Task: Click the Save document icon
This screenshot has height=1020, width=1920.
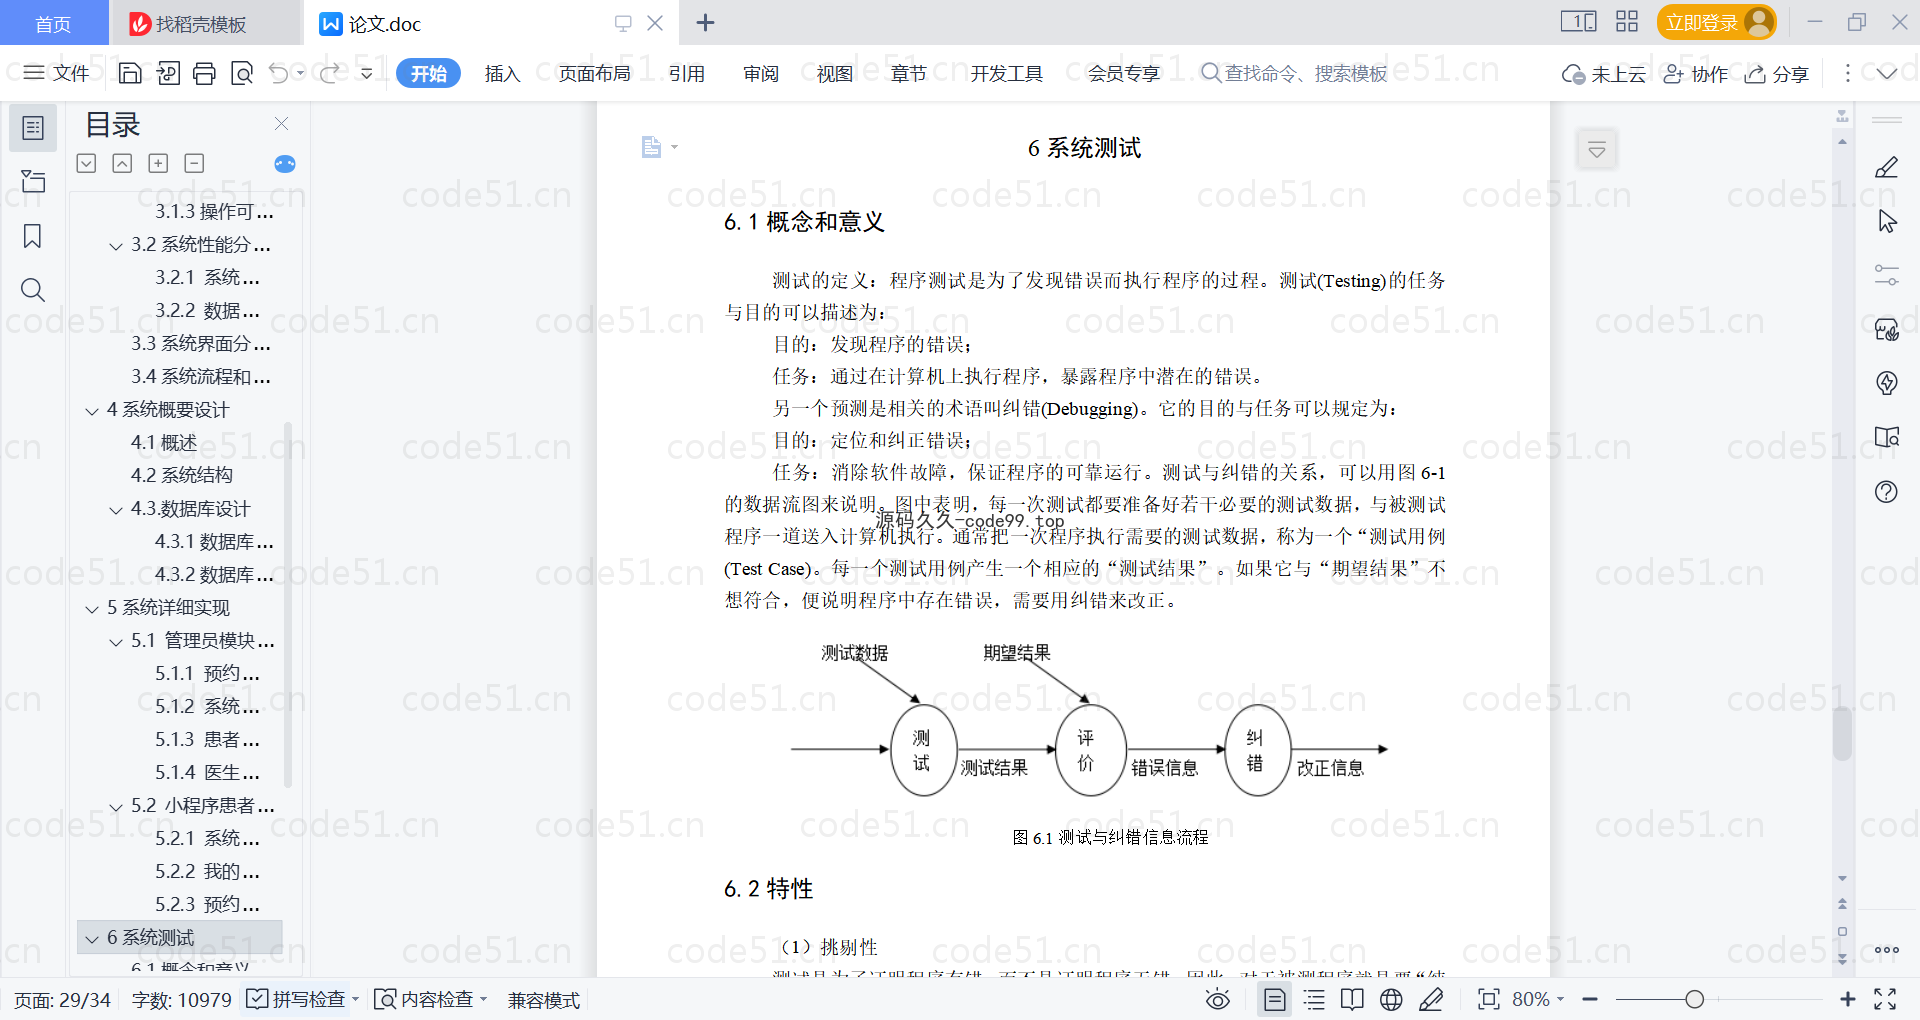Action: 130,73
